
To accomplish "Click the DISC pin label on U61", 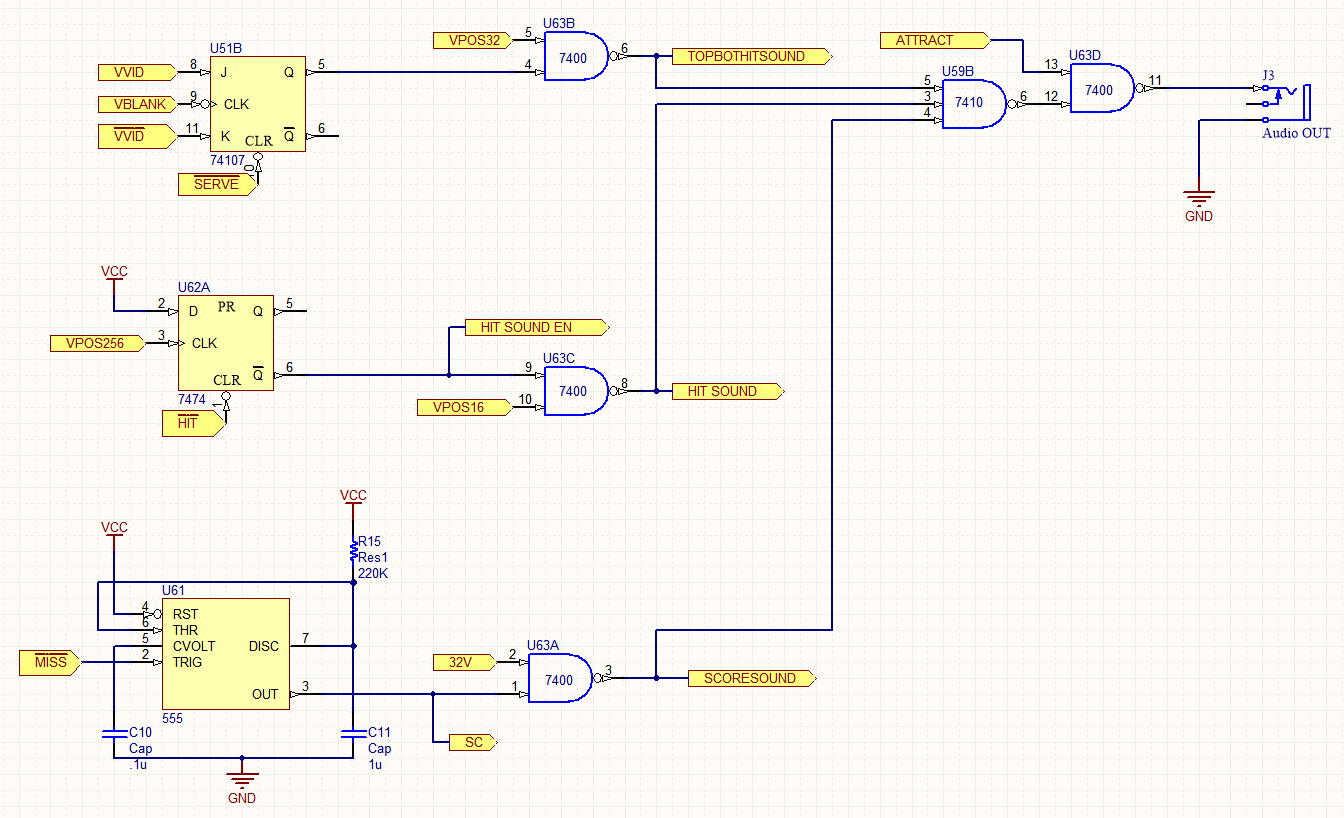I will pyautogui.click(x=264, y=646).
